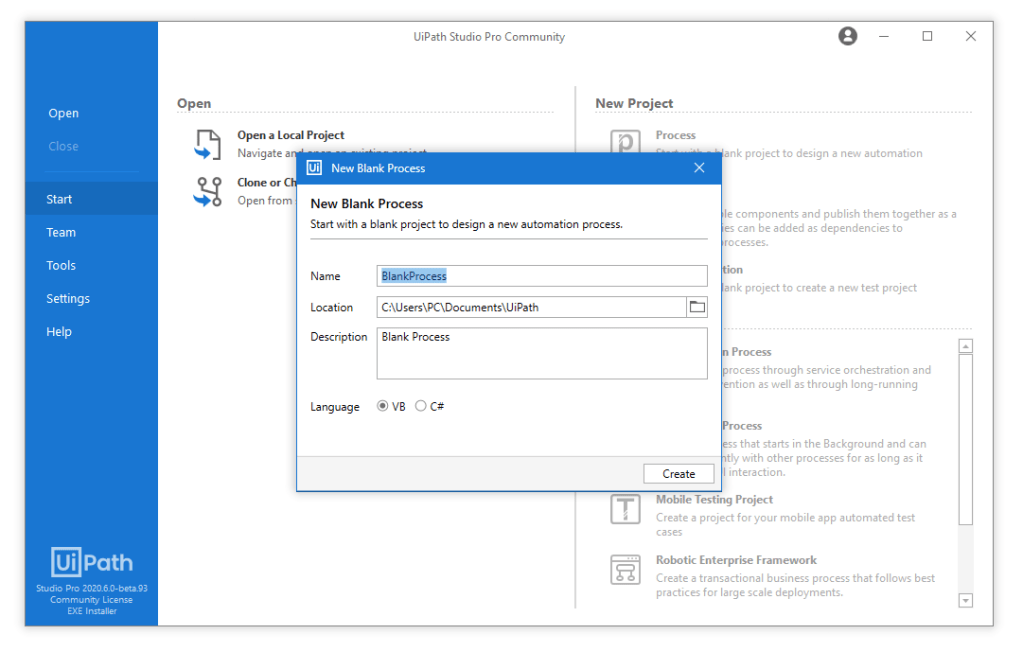The image size is (1023, 652).
Task: Go to the Tools tab
Action: click(x=61, y=265)
